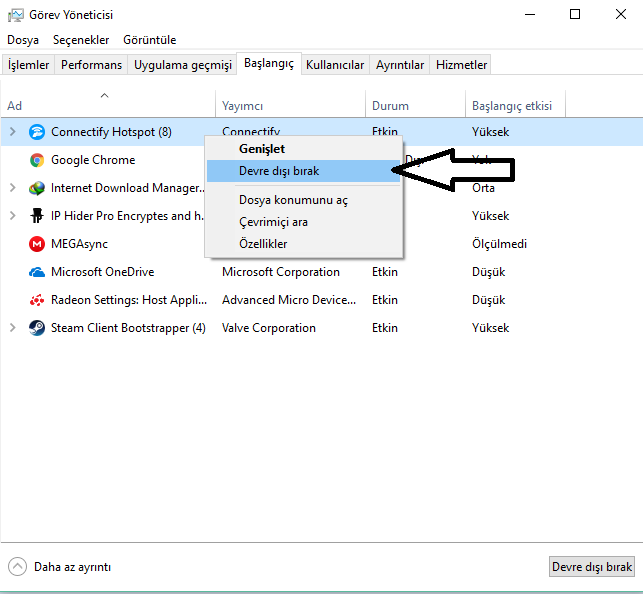Select the Microsoft OneDrive row name

(103, 272)
